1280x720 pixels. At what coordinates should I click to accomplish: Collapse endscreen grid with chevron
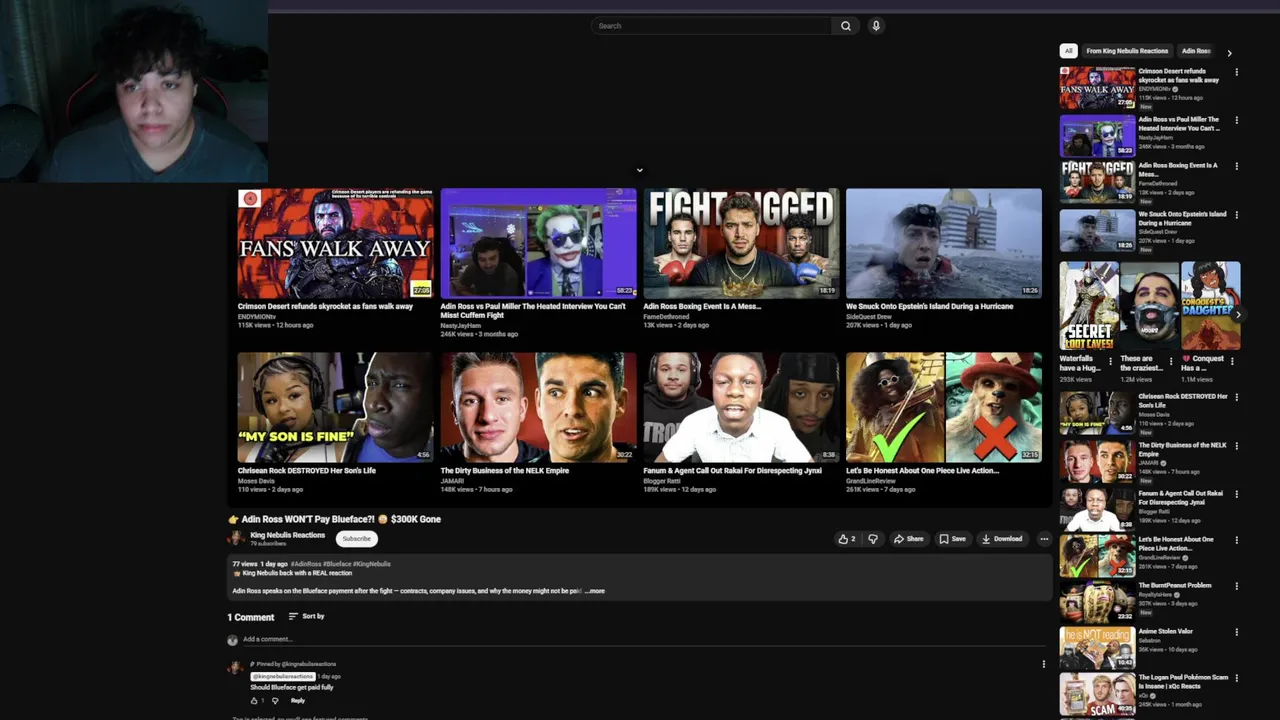pyautogui.click(x=640, y=170)
